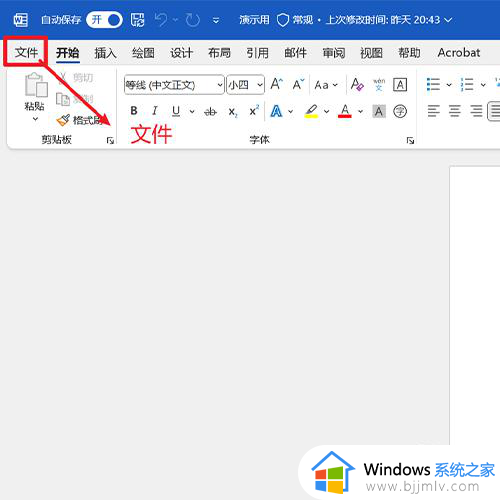Open the 审阅 (Review) tab

pos(334,53)
